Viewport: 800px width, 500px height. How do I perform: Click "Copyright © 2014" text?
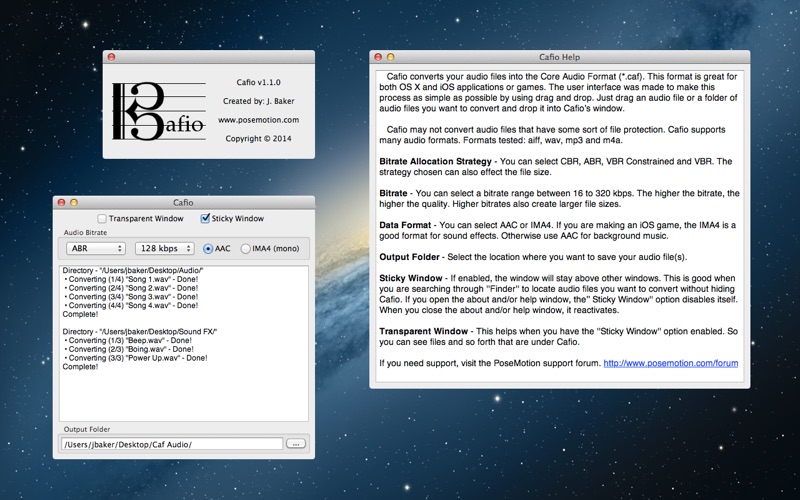click(259, 138)
